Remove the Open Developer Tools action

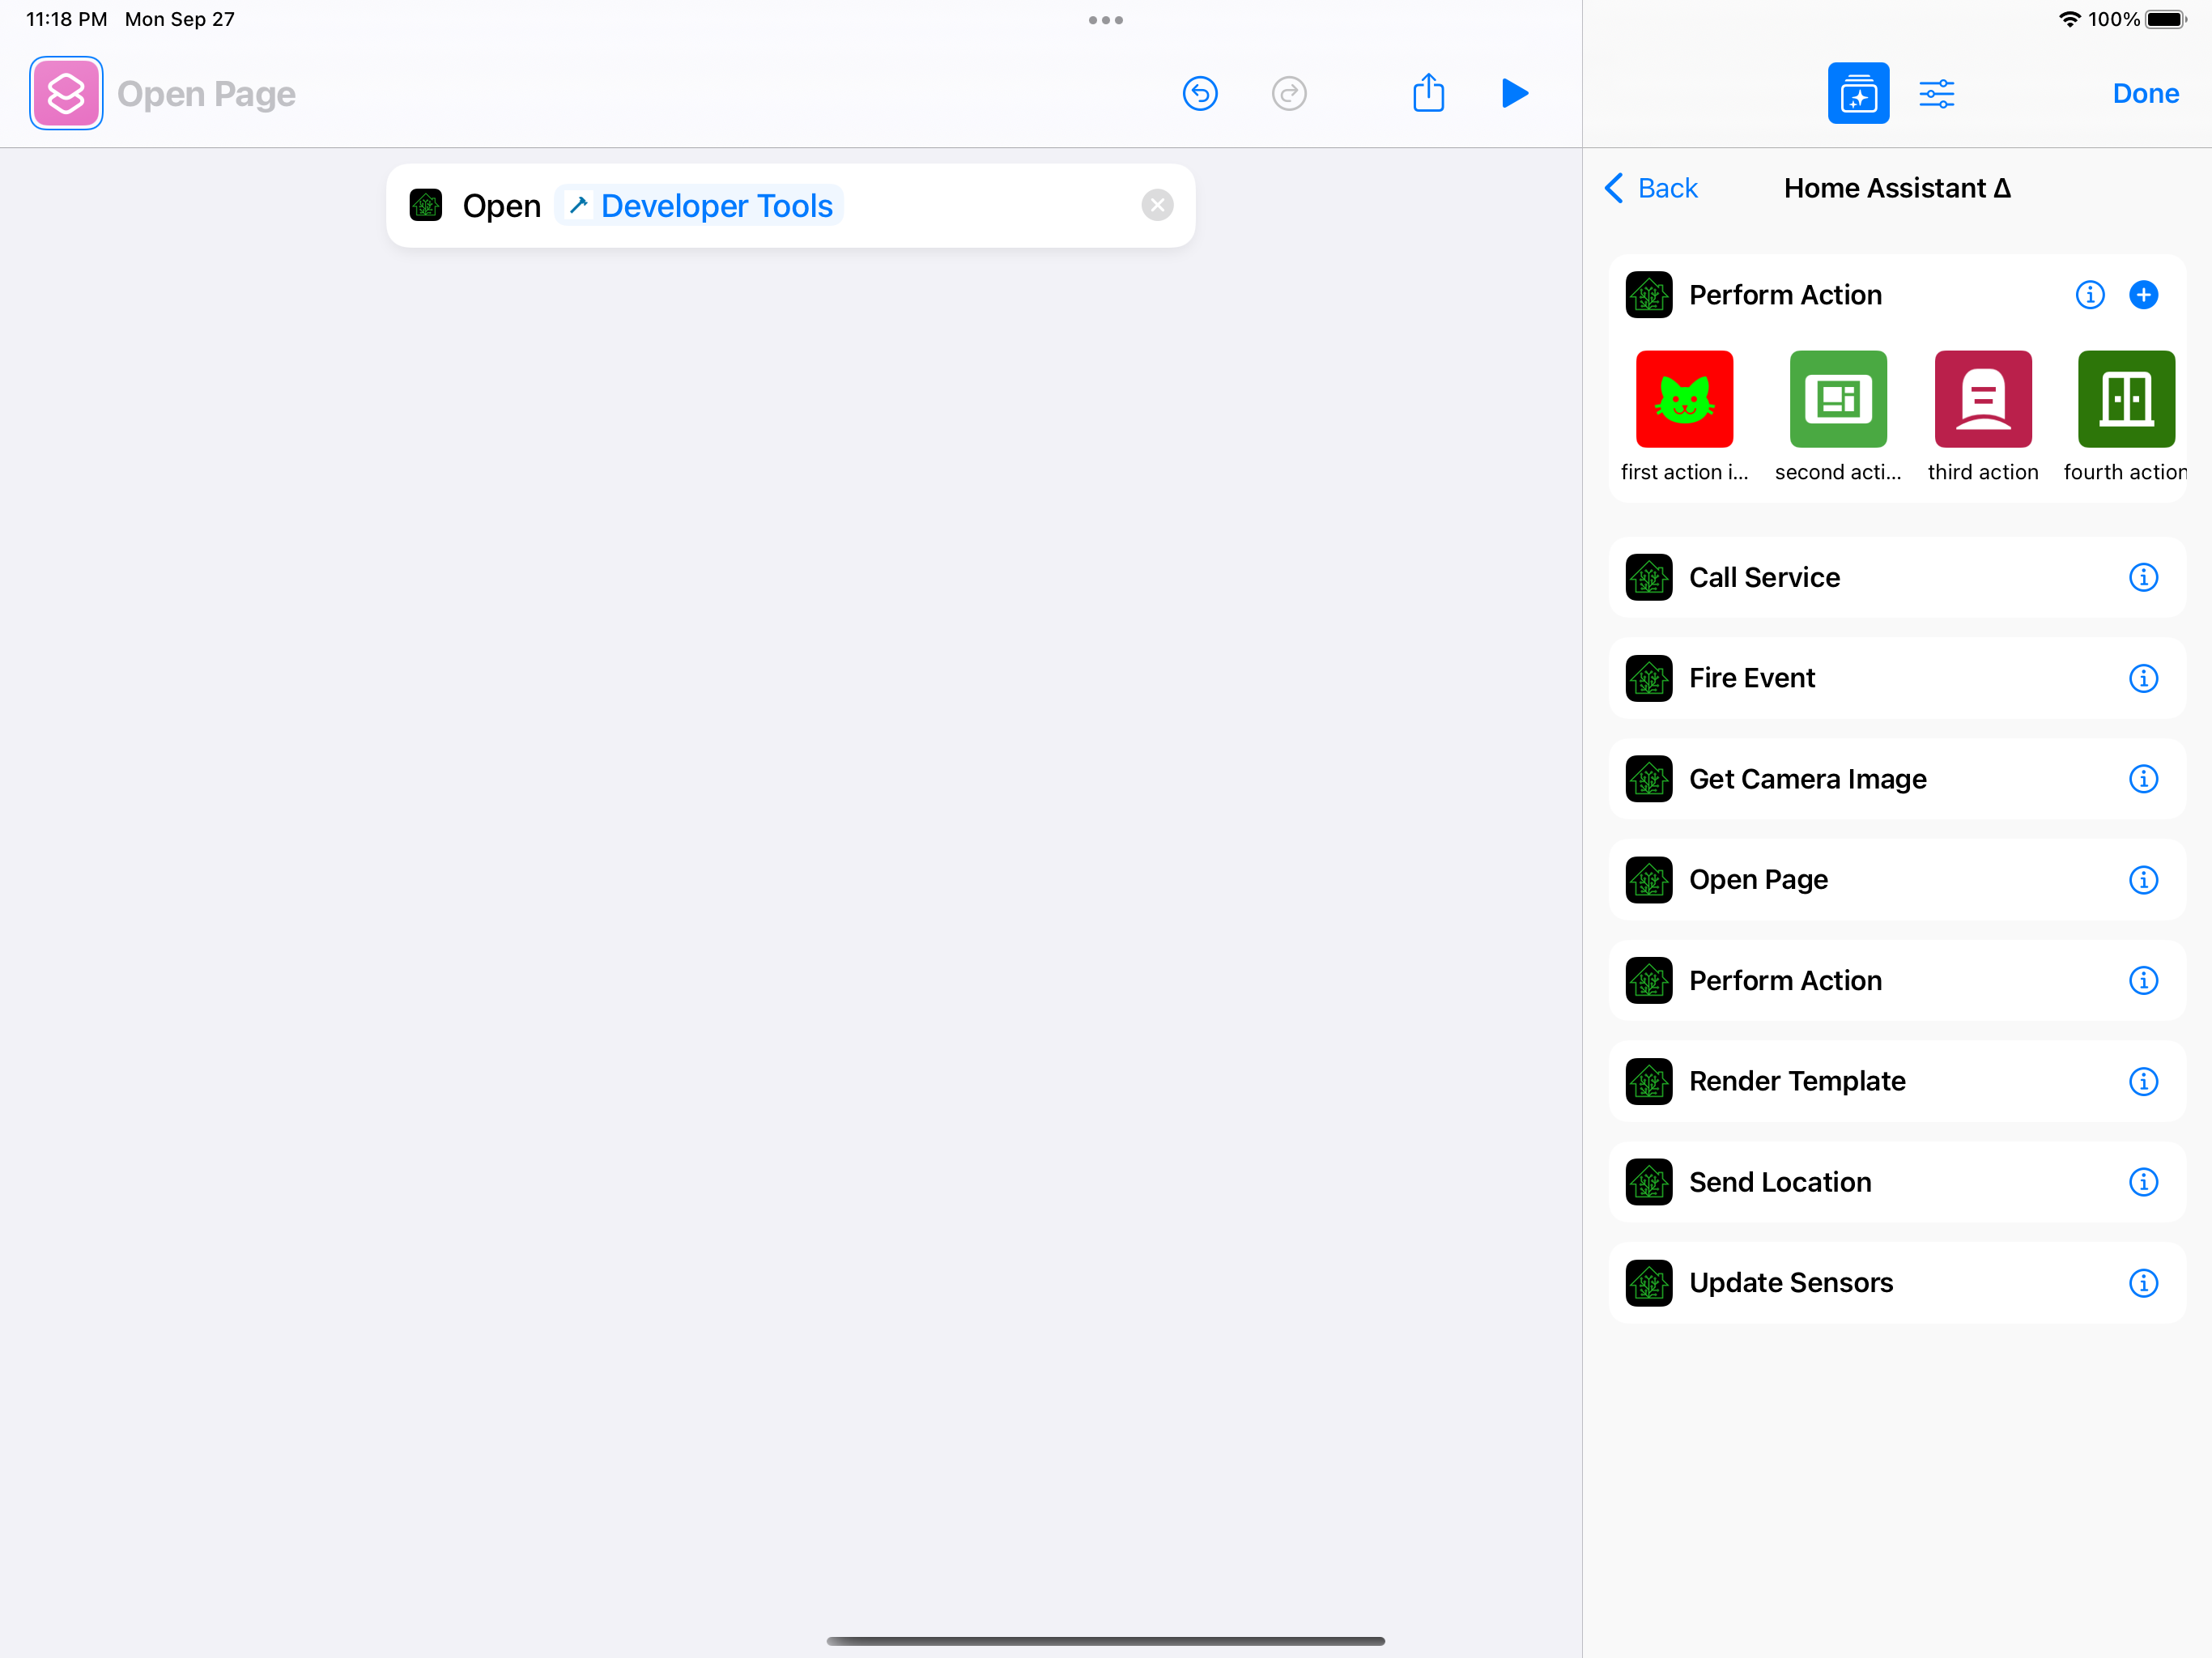click(1157, 205)
